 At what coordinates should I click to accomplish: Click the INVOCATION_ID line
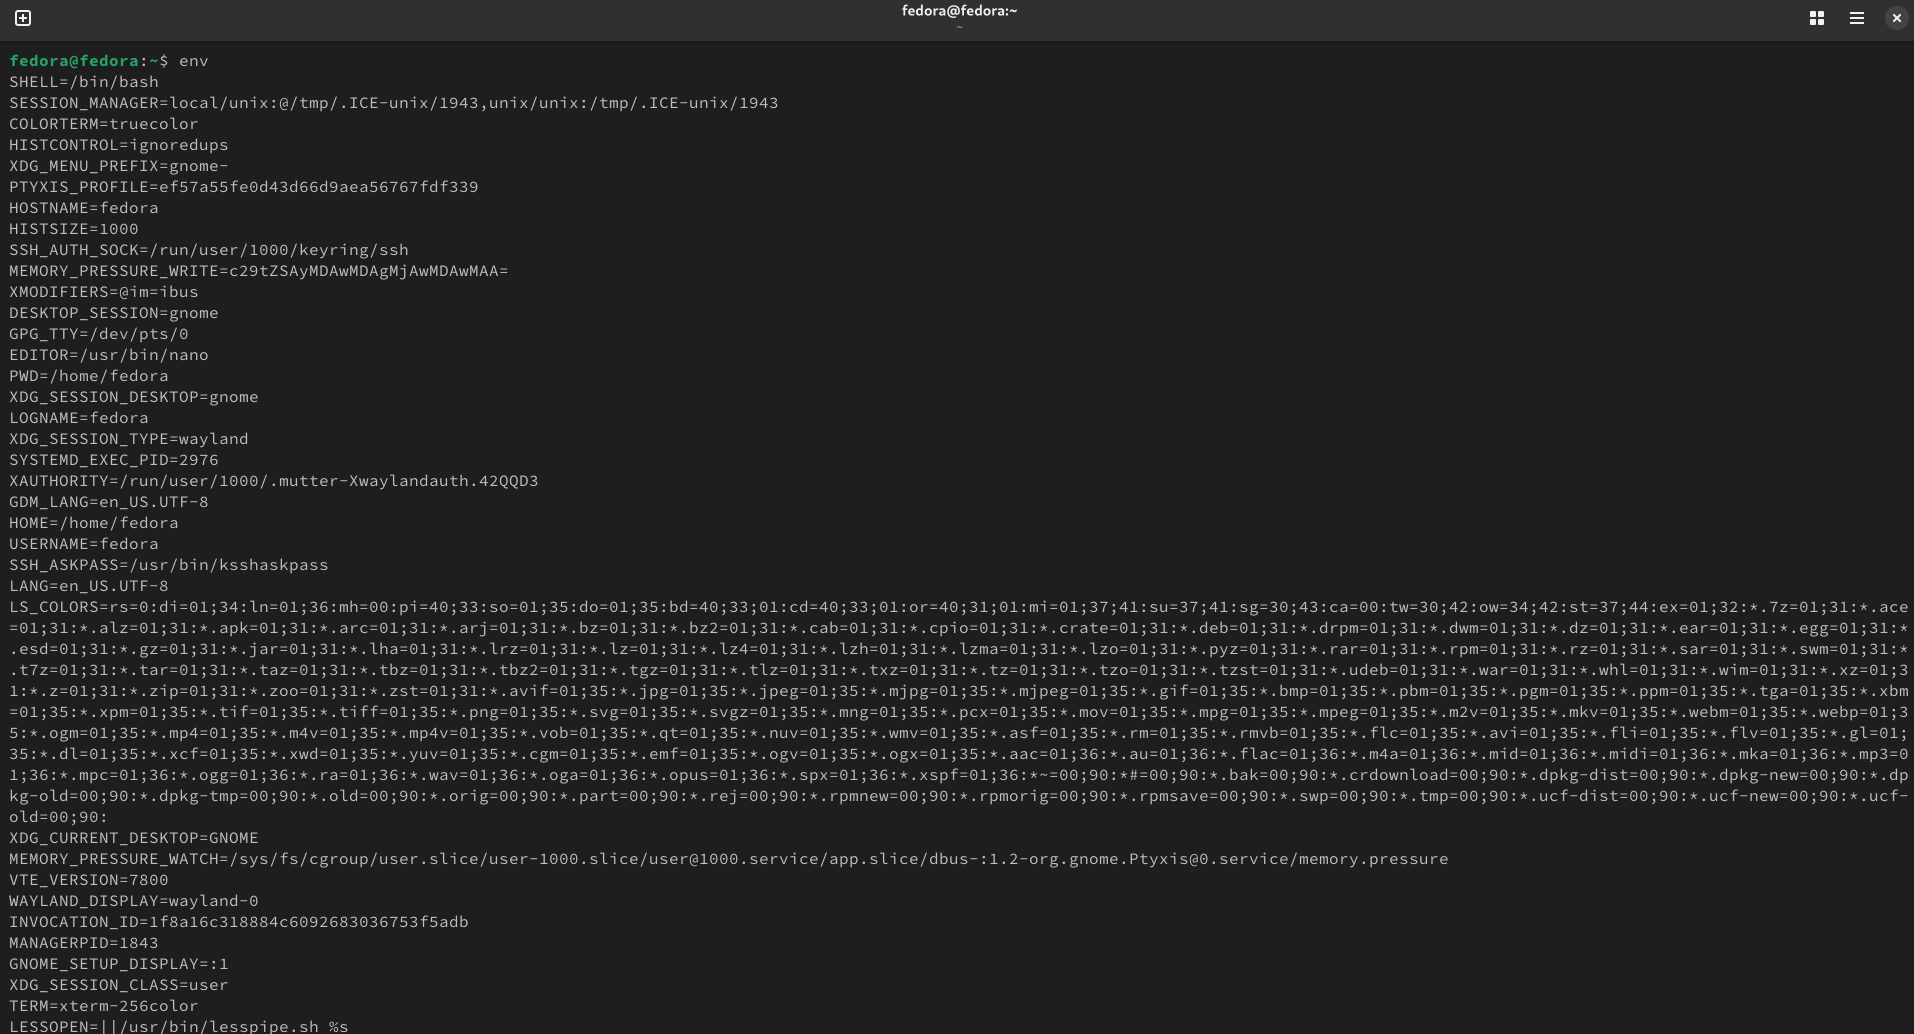click(238, 922)
